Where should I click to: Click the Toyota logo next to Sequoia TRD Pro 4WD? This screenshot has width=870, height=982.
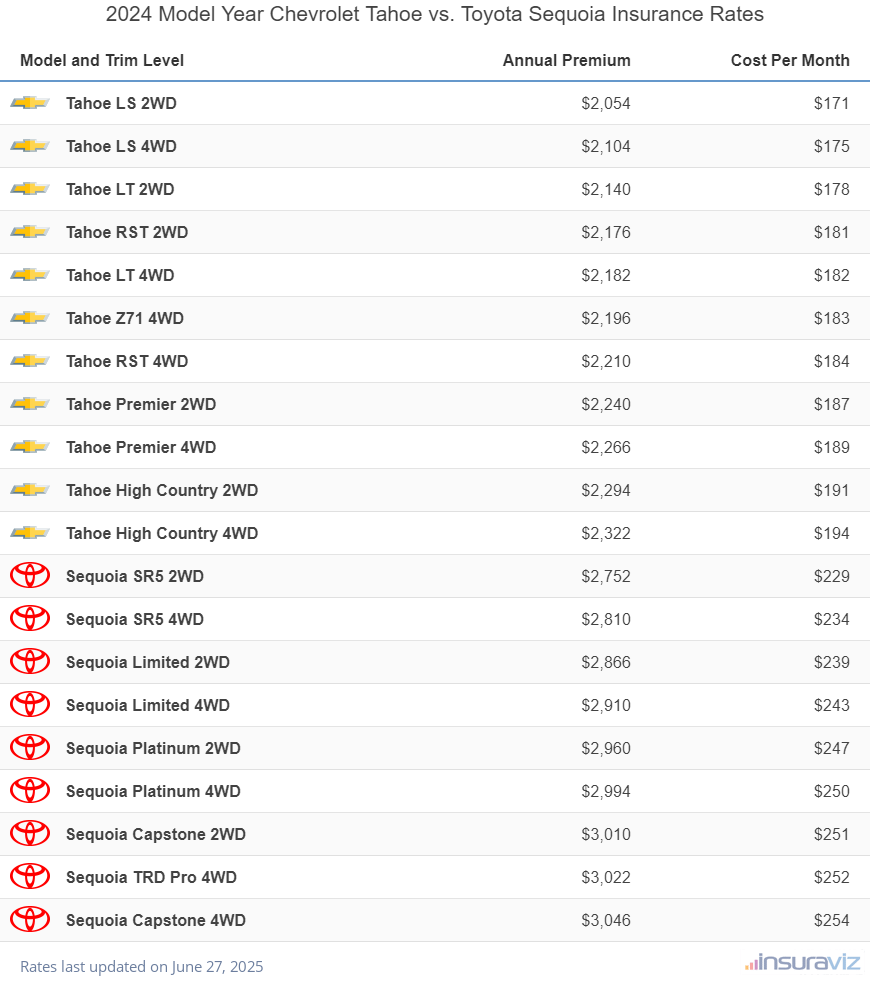30,877
